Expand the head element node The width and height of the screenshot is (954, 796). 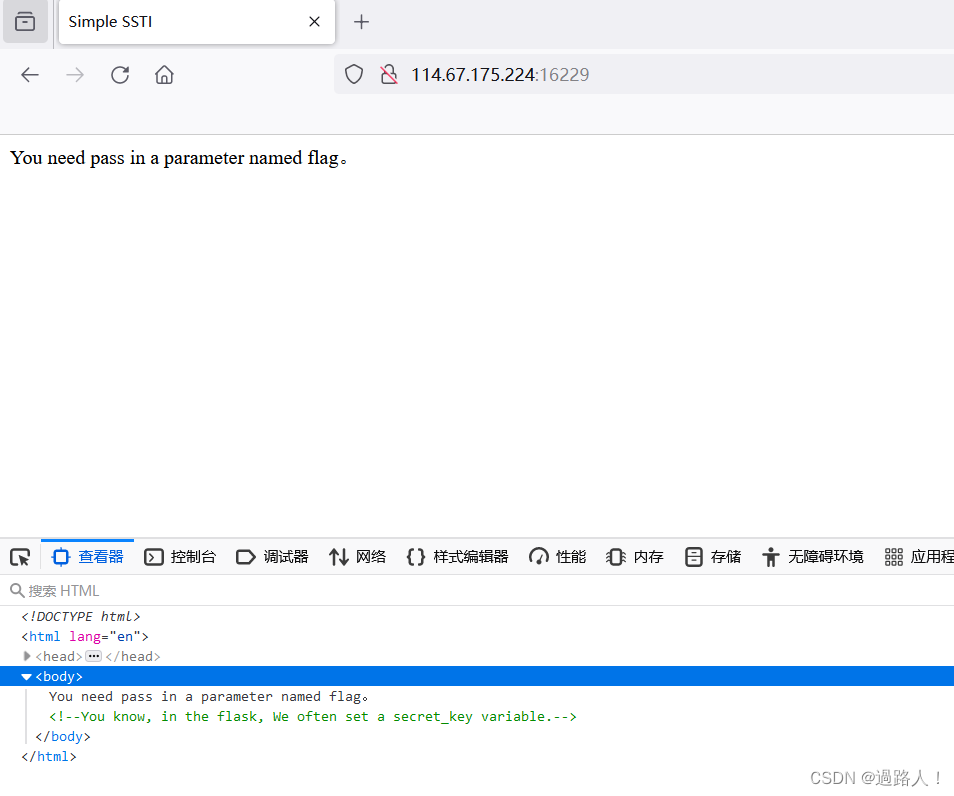click(27, 656)
